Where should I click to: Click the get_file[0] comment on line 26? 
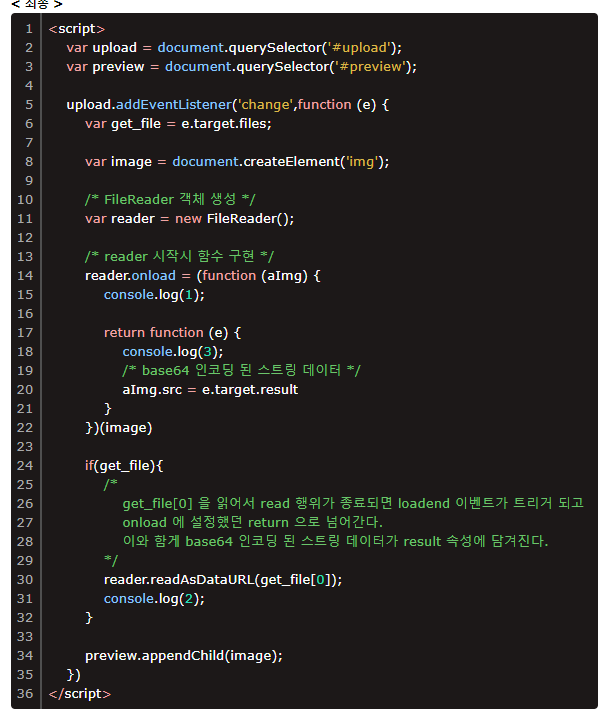[353, 504]
